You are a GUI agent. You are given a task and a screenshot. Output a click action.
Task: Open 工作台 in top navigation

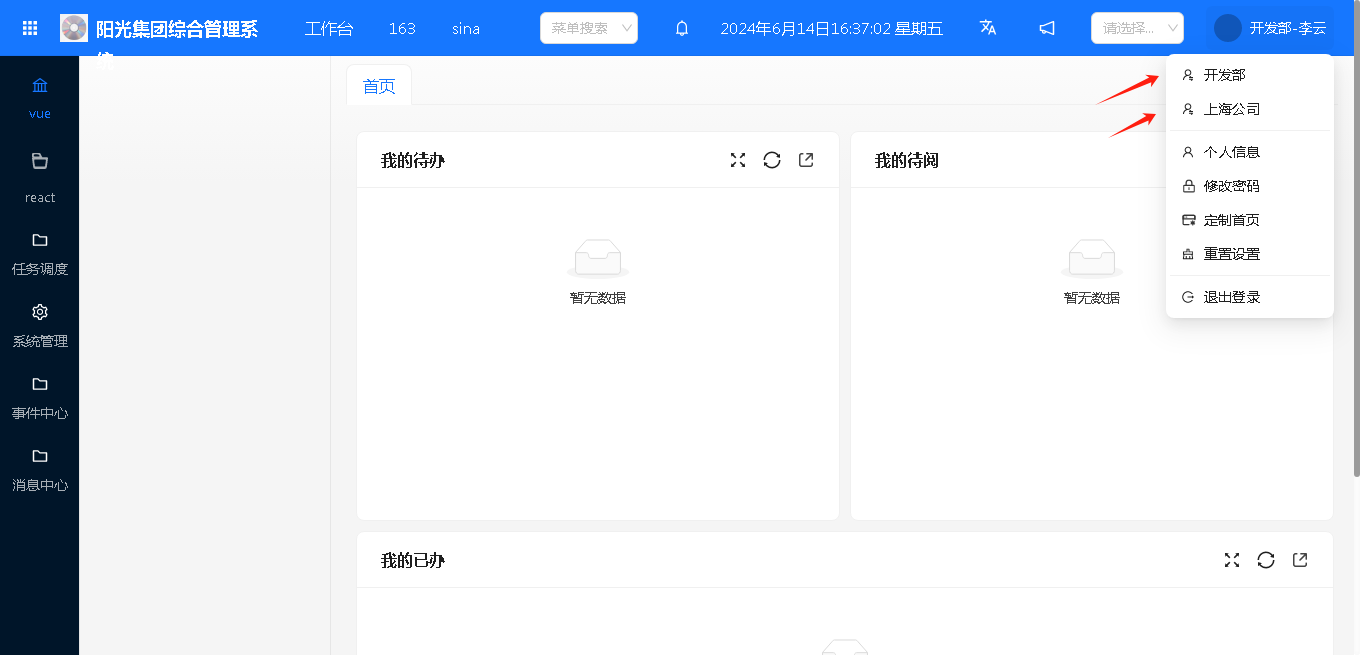(x=329, y=28)
